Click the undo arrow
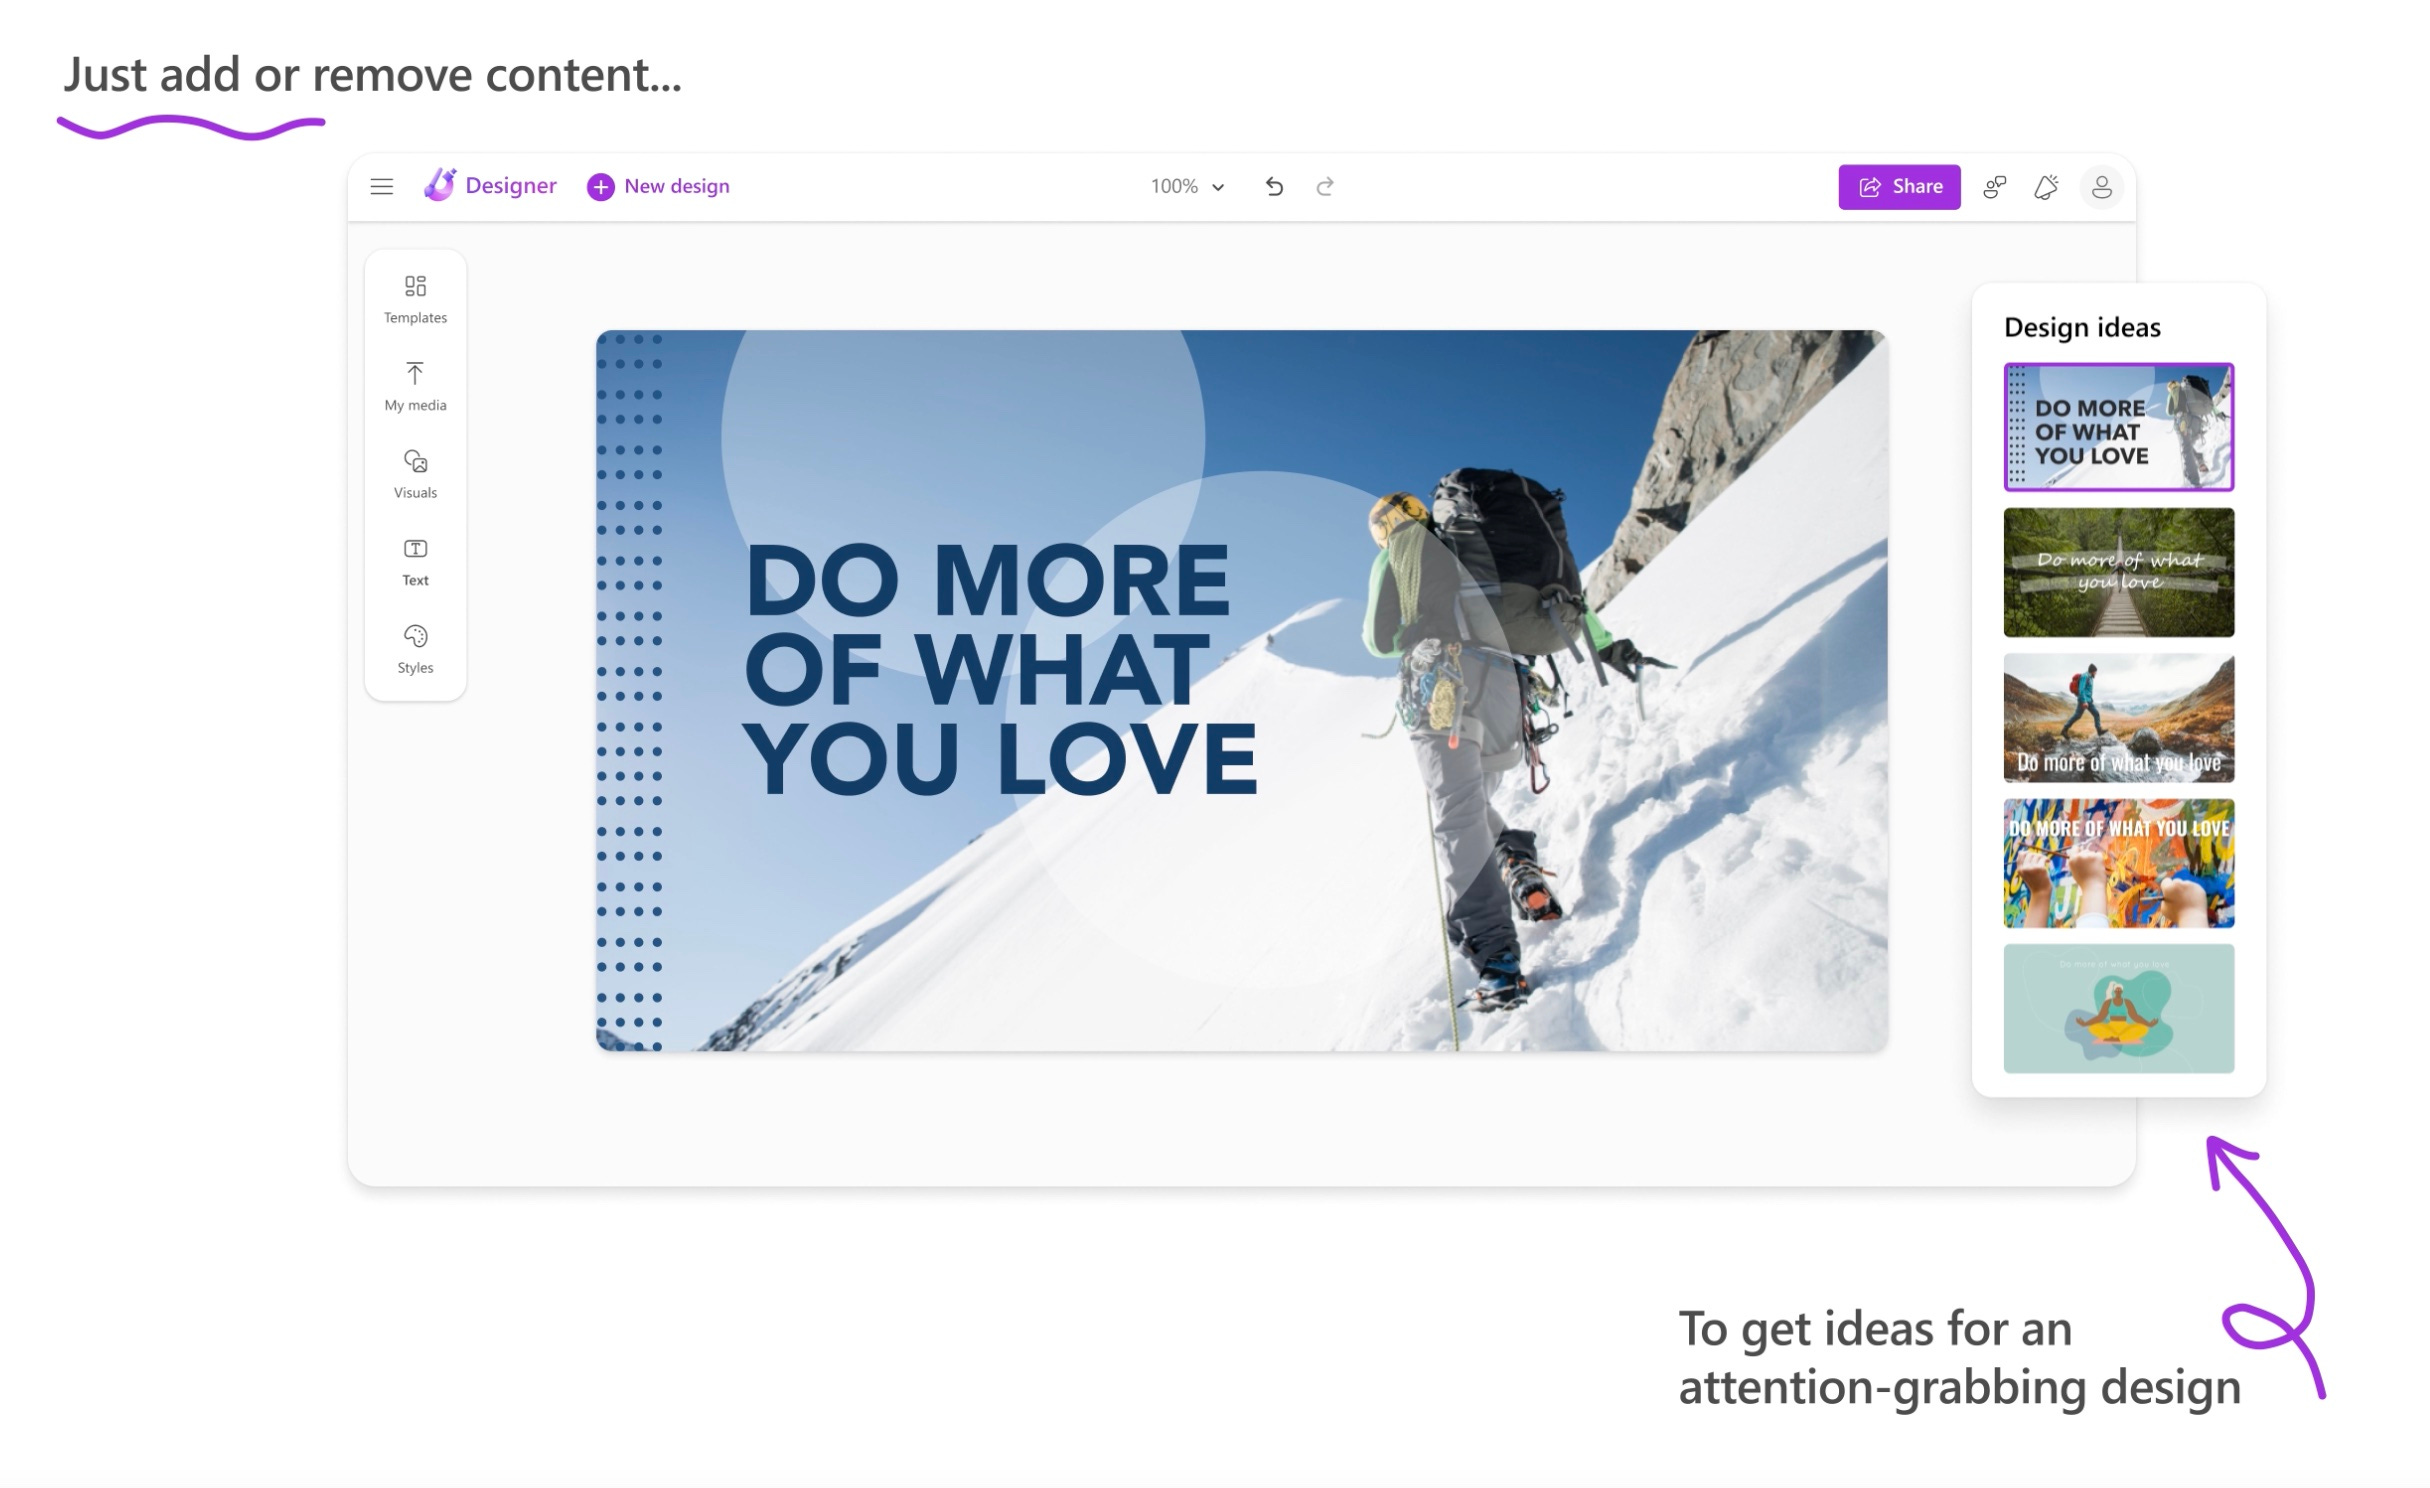 pos(1274,187)
